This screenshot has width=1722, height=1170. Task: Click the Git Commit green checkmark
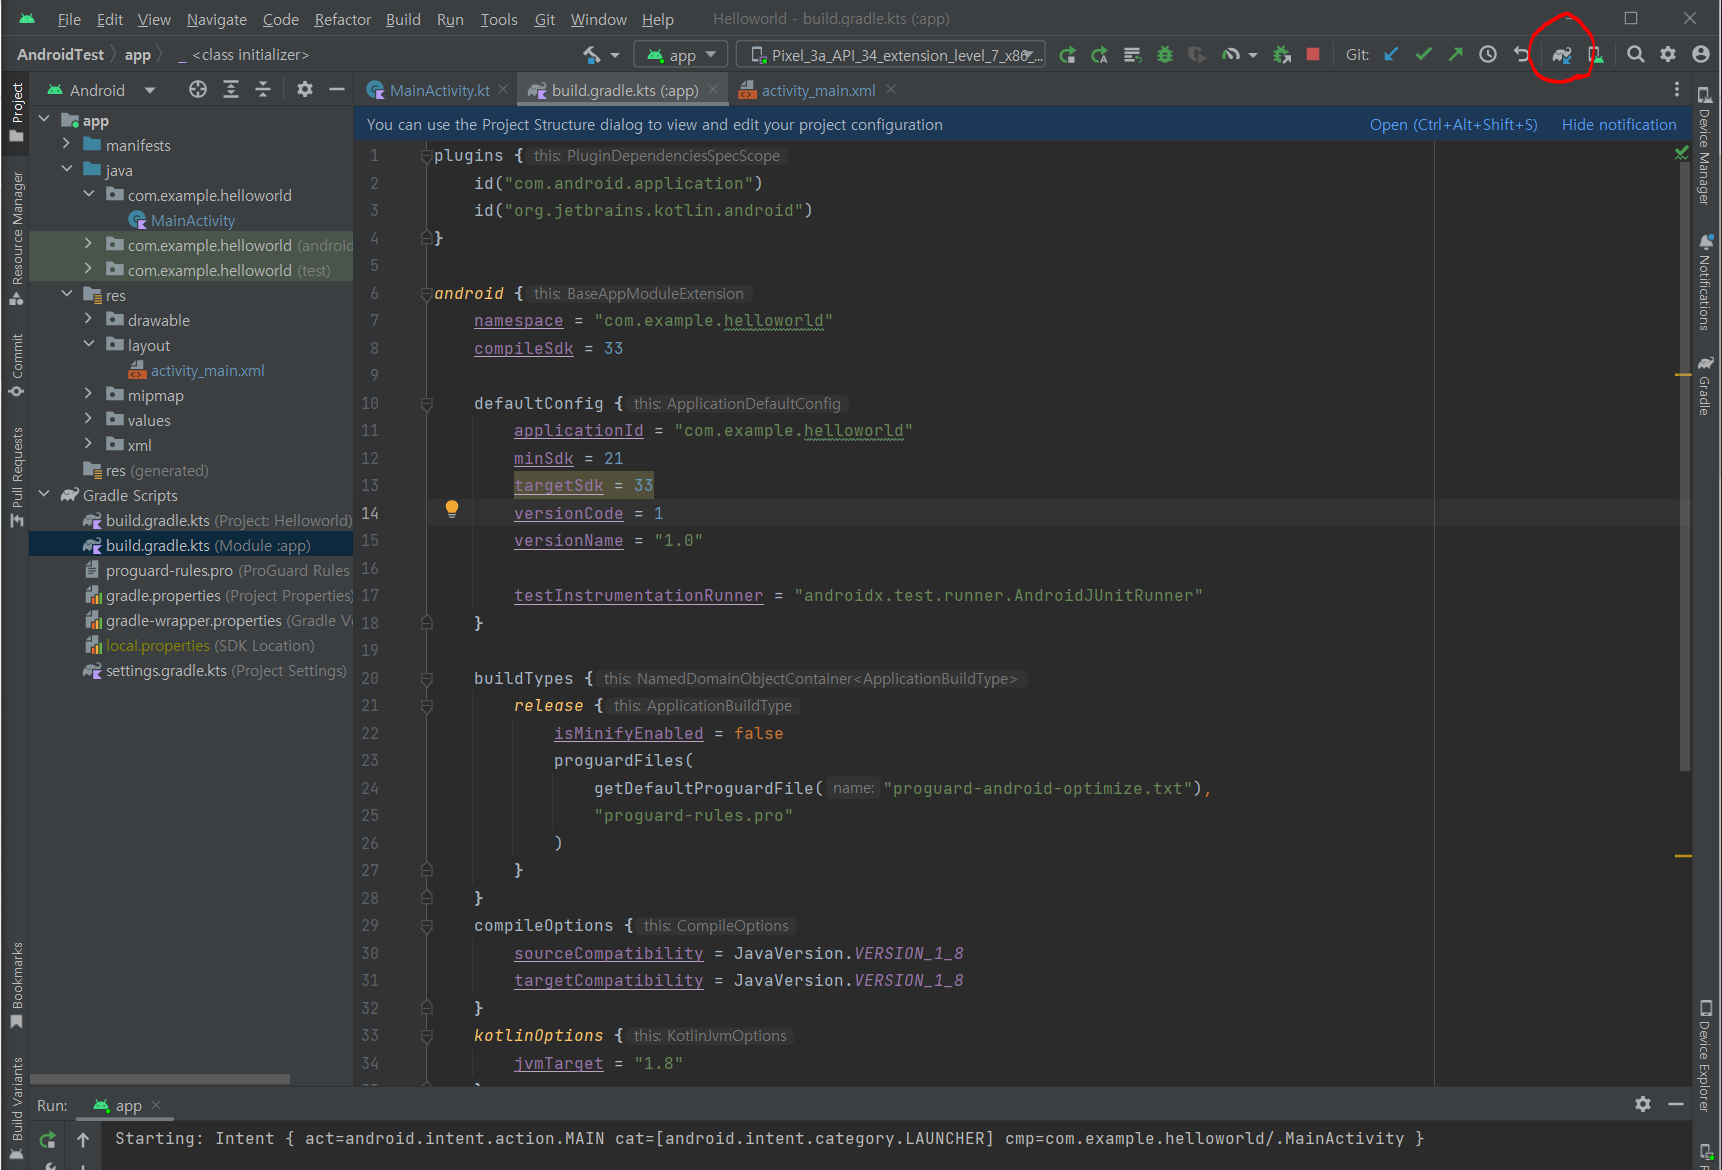(x=1423, y=54)
